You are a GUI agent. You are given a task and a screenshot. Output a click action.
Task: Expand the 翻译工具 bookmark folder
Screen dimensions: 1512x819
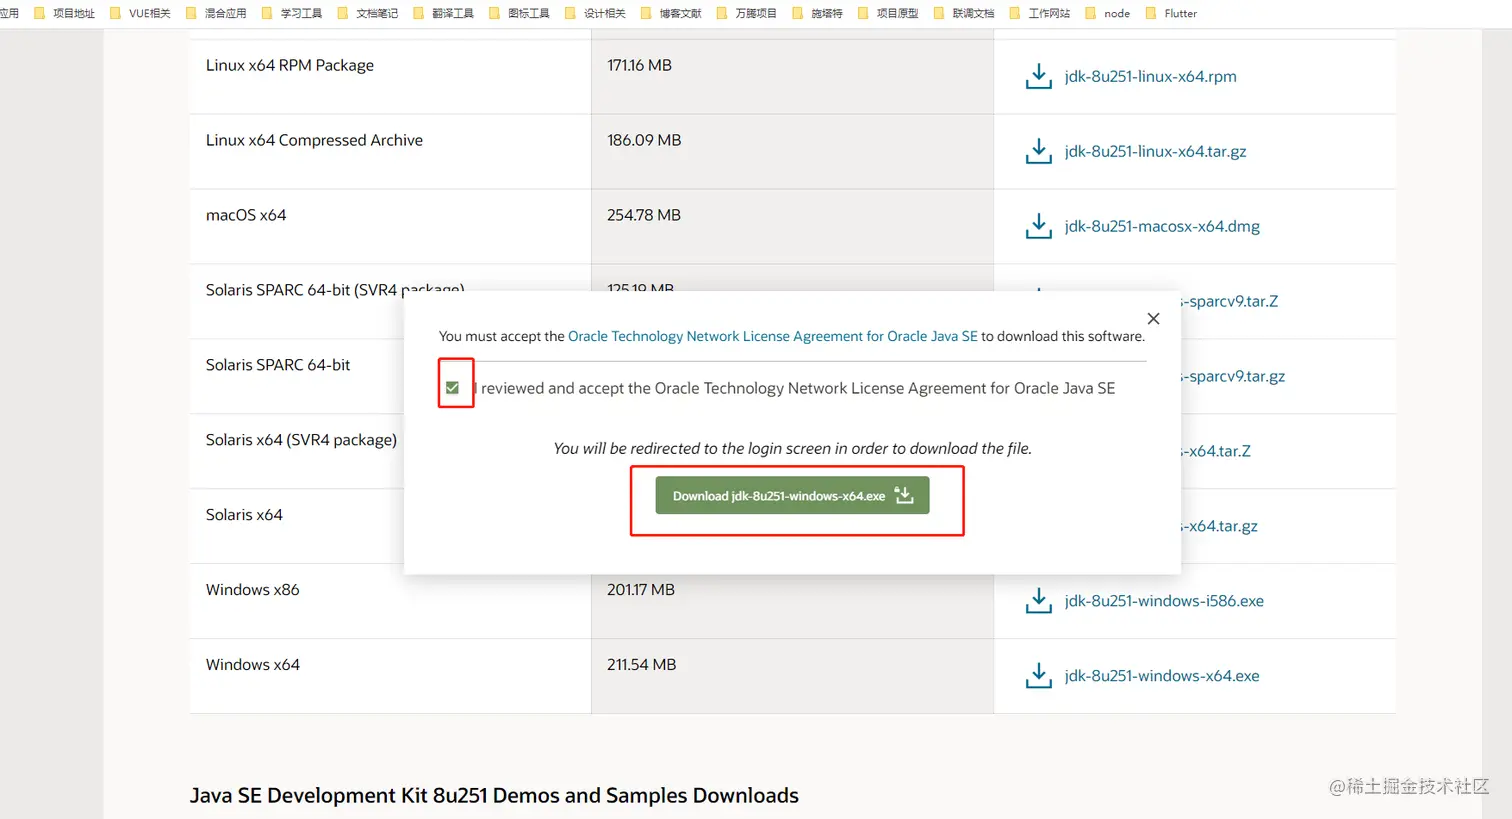coord(444,13)
